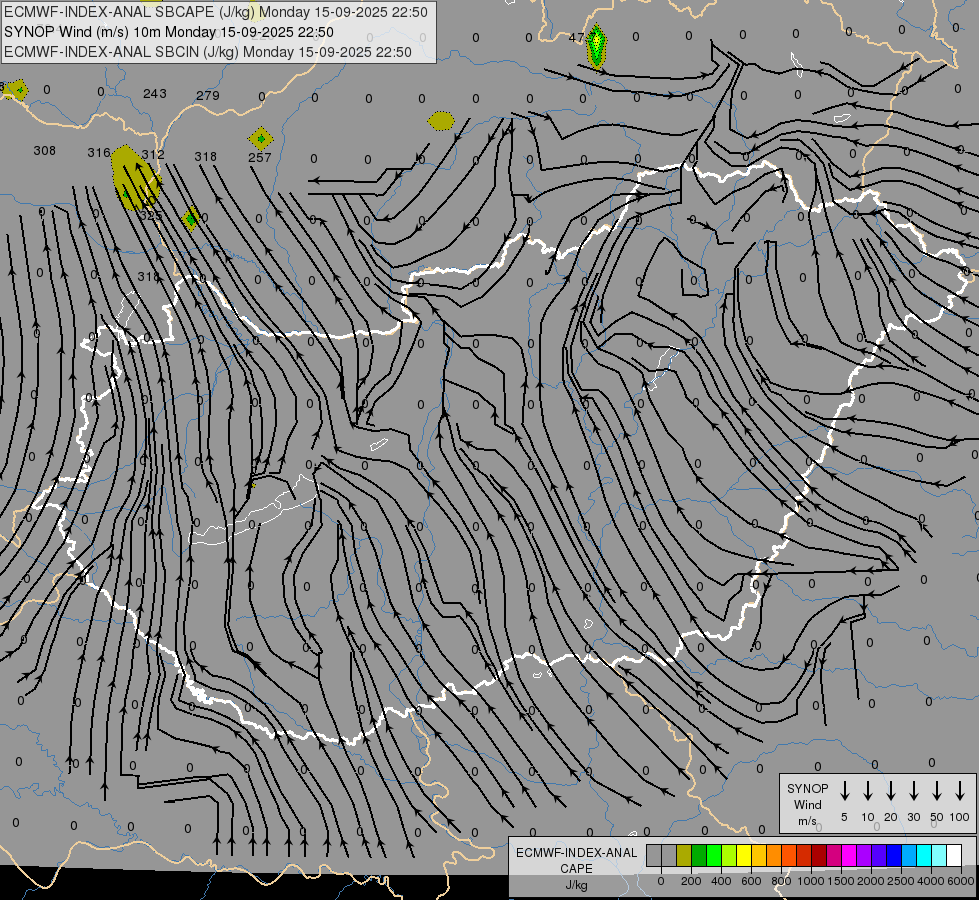Click the bright green CAPE legend swatch
Viewport: 979px width, 900px height.
click(x=714, y=855)
